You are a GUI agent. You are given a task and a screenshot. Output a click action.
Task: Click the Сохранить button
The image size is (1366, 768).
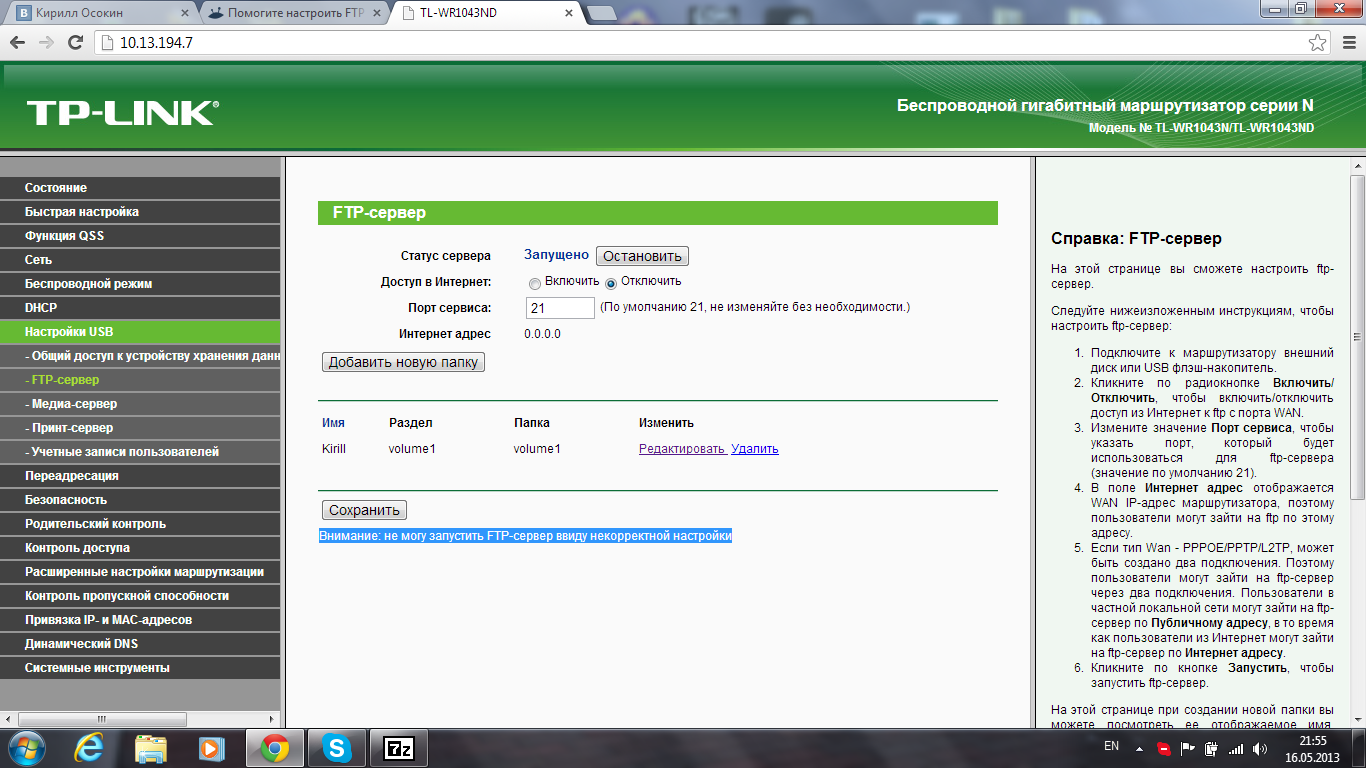tap(364, 510)
